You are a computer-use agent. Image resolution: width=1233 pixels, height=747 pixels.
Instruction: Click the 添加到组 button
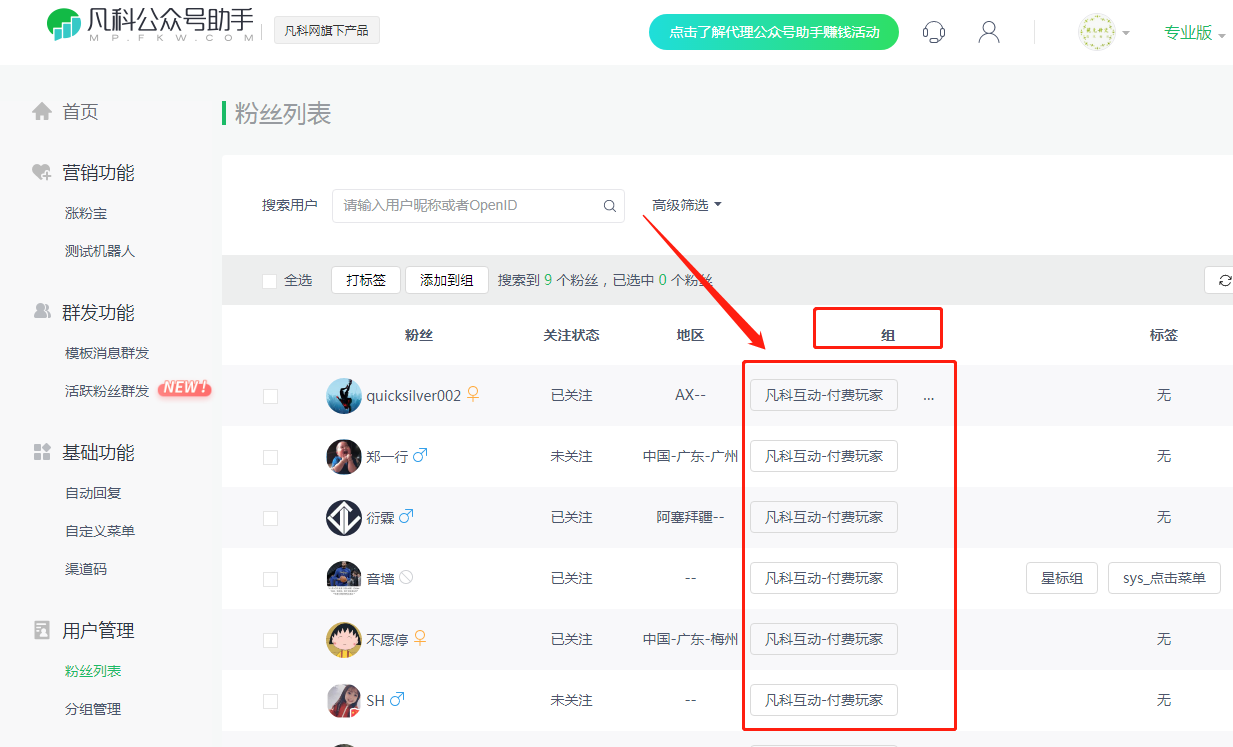pyautogui.click(x=446, y=280)
